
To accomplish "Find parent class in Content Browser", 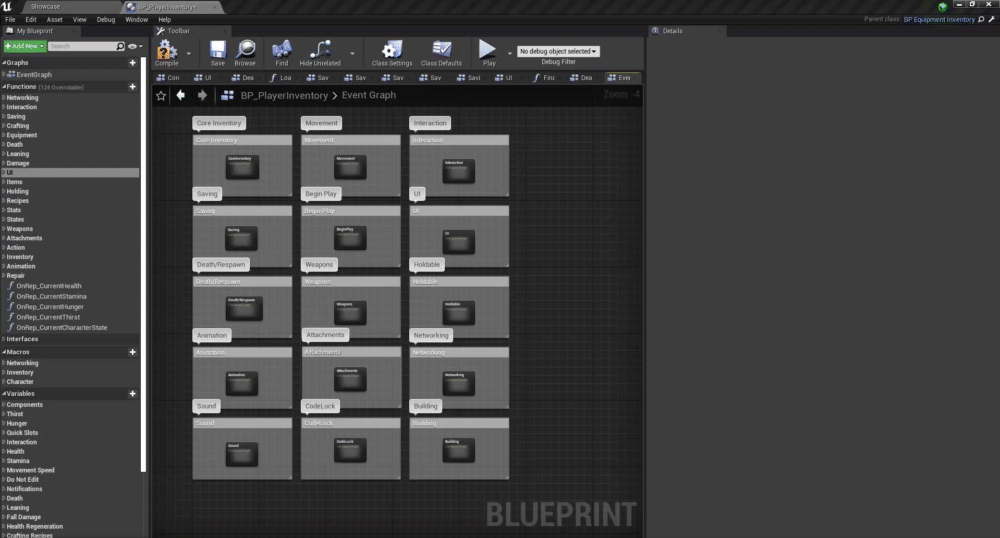I will pyautogui.click(x=981, y=19).
